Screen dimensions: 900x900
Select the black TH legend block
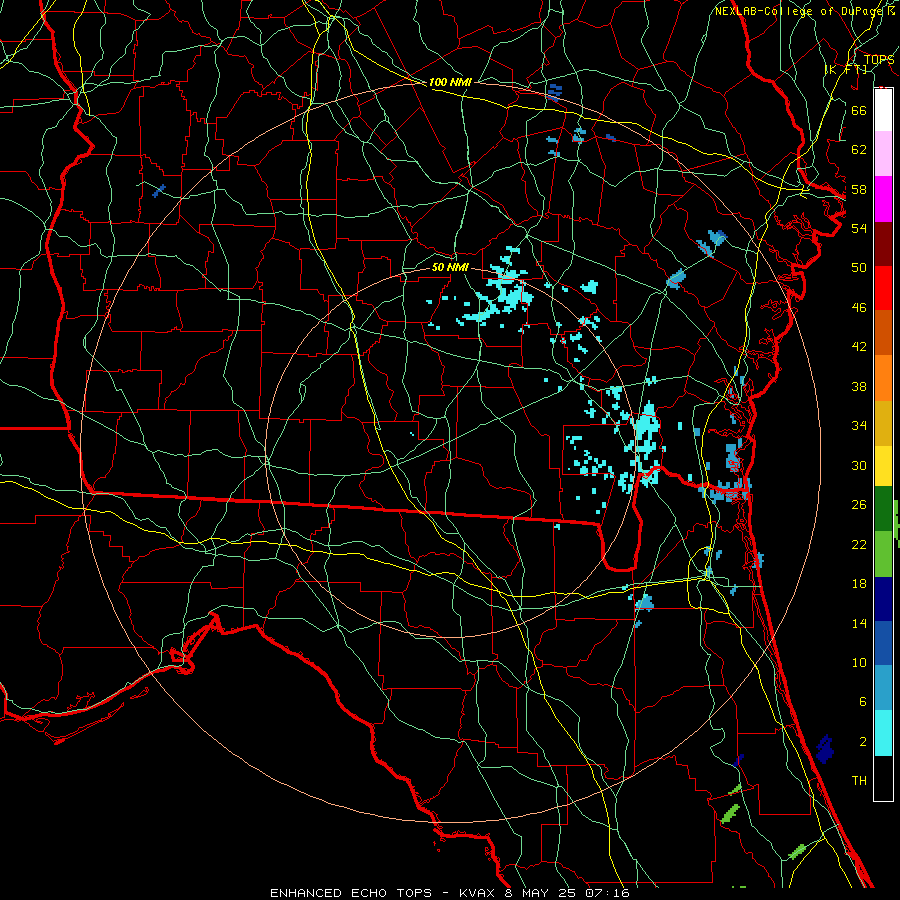pos(883,778)
